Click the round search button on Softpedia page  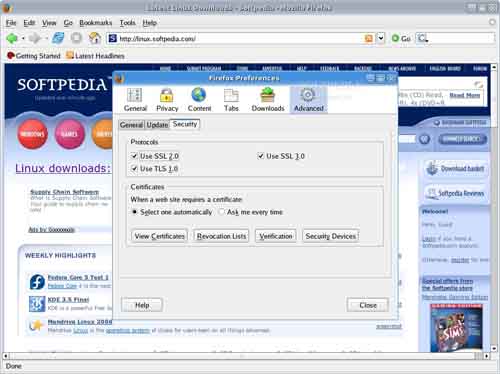[424, 139]
